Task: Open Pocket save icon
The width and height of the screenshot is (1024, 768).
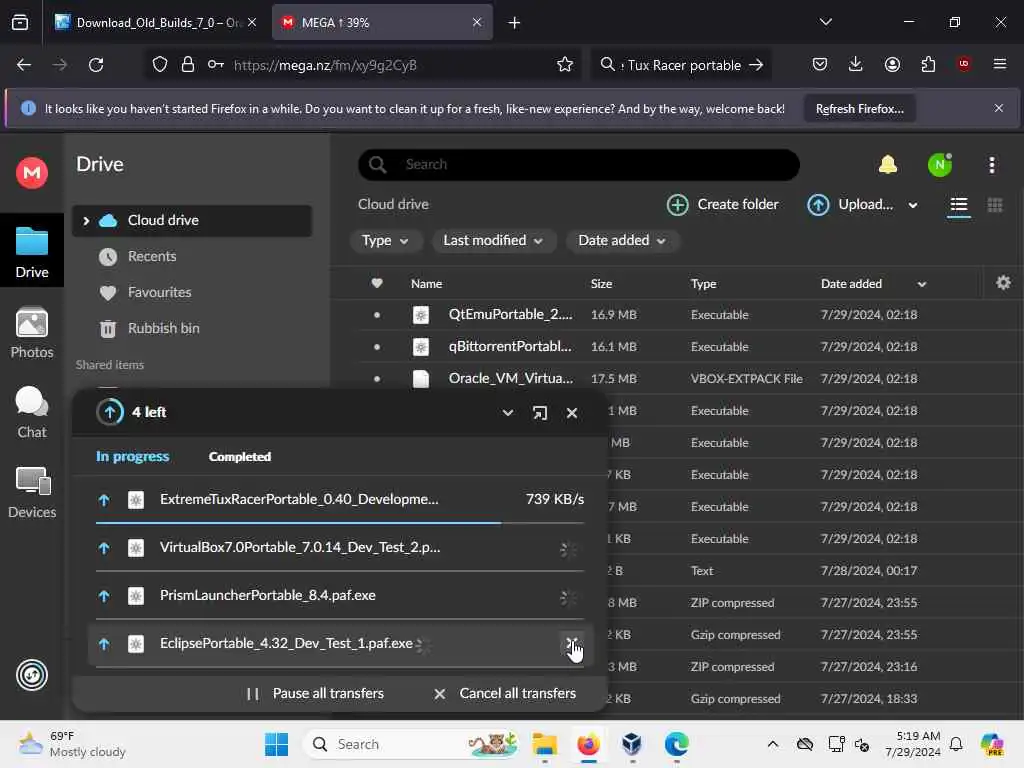Action: [x=820, y=64]
